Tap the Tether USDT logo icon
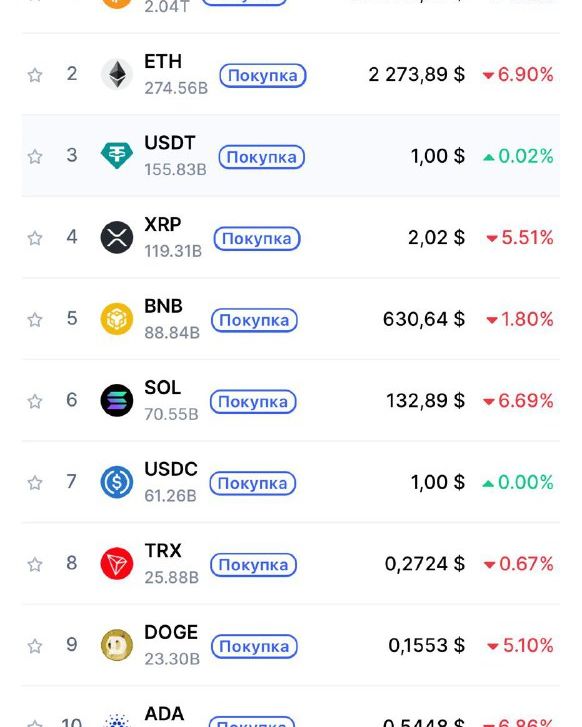582x727 pixels. click(x=117, y=156)
